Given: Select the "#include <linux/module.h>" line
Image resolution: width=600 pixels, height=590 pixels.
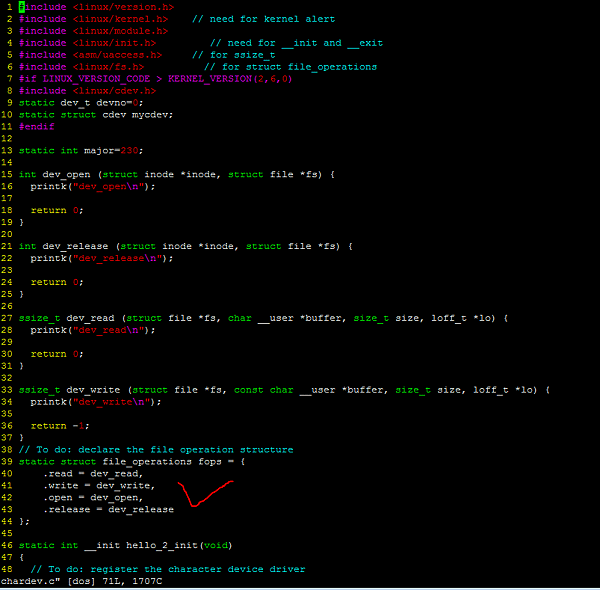Looking at the screenshot, I should 93,31.
